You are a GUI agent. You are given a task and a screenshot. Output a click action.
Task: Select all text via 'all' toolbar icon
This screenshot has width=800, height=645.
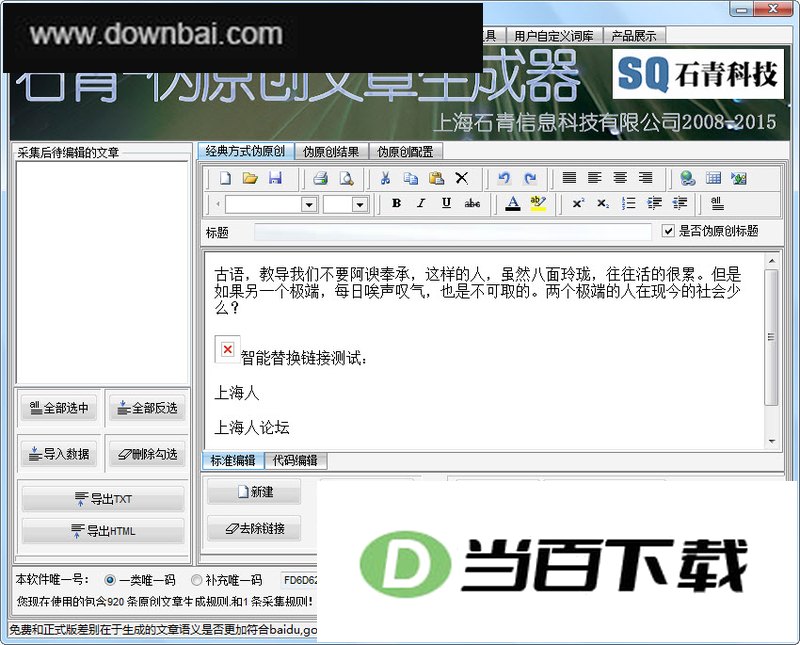tap(717, 203)
